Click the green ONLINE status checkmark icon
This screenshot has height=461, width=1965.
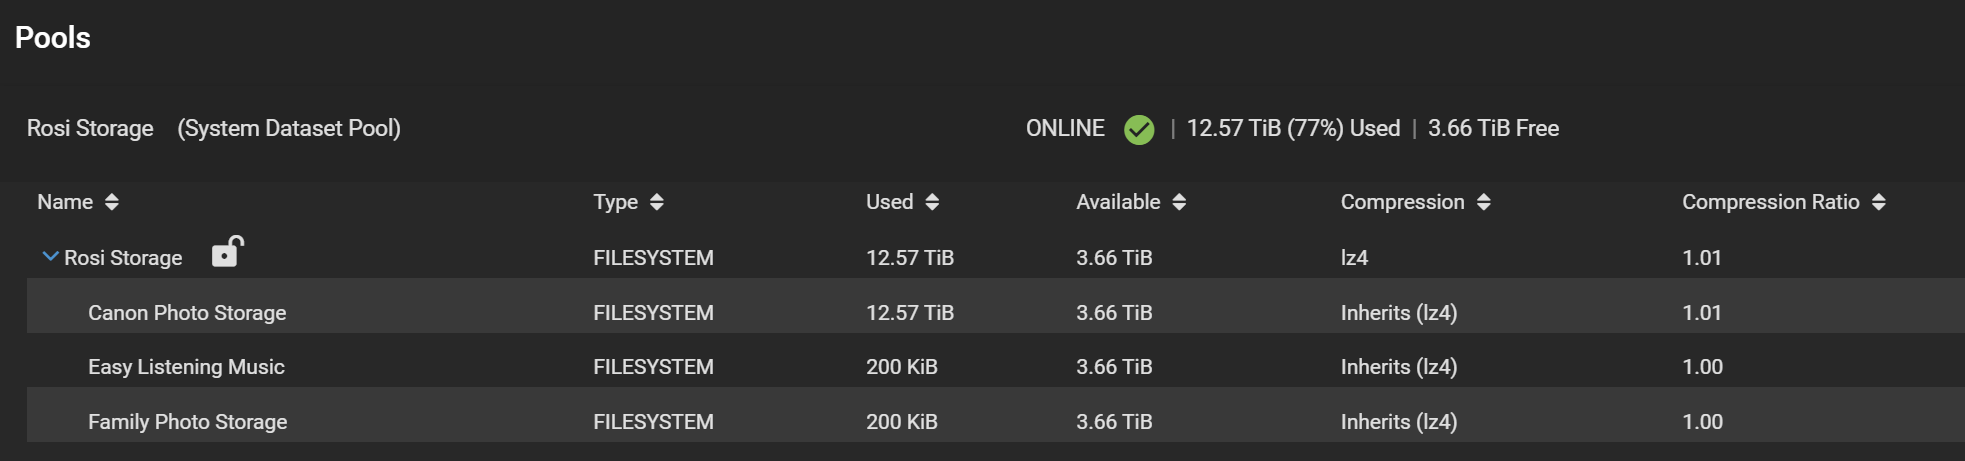(x=1139, y=129)
